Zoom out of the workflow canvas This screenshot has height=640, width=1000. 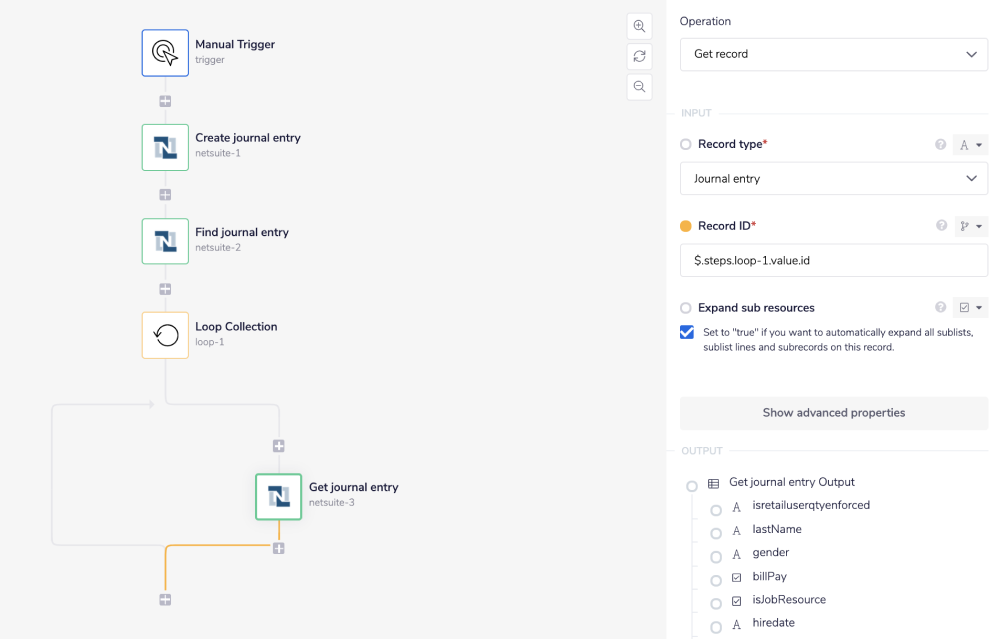pos(639,87)
